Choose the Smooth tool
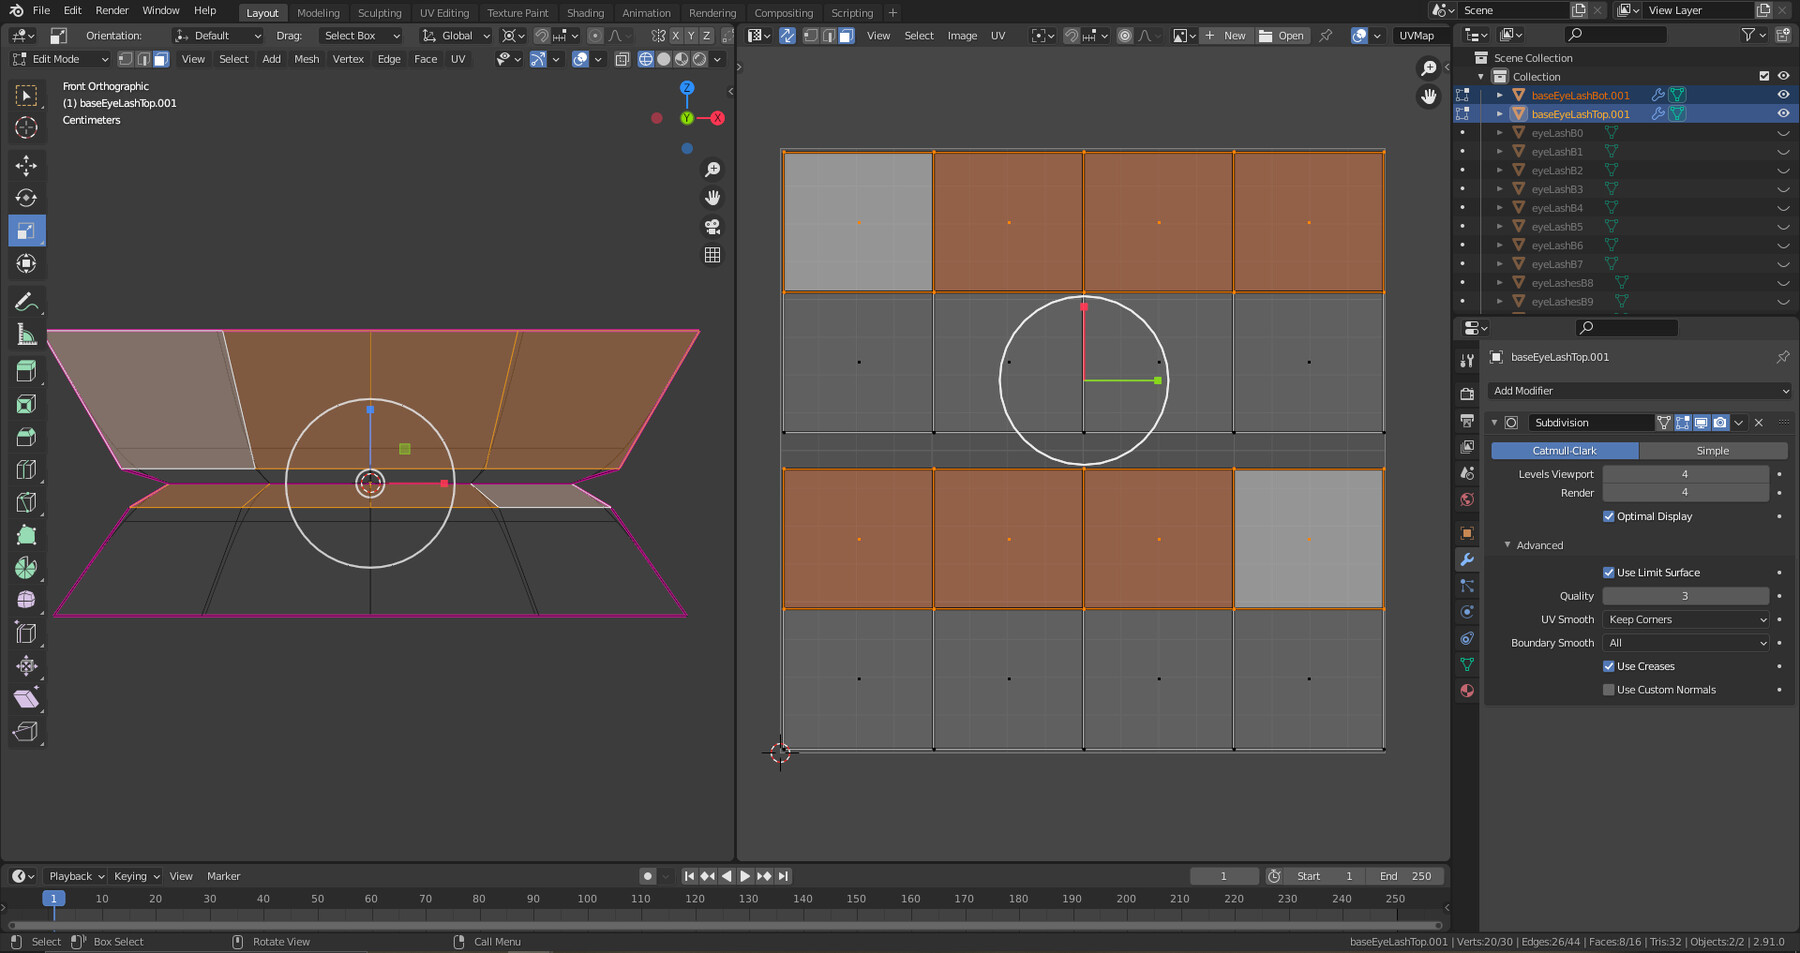The image size is (1800, 953). pyautogui.click(x=26, y=600)
